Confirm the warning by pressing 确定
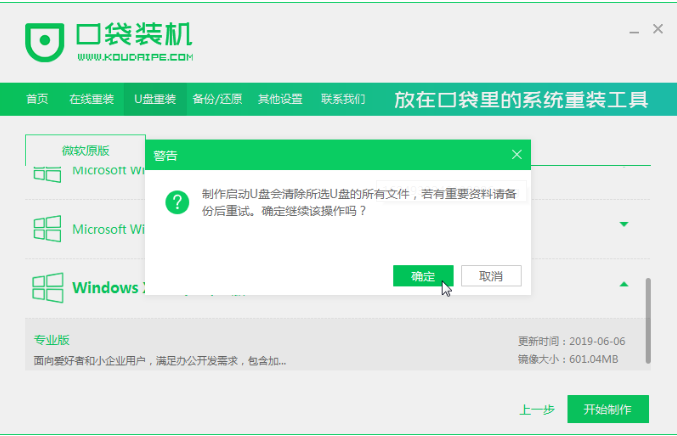677x436 pixels. click(423, 276)
